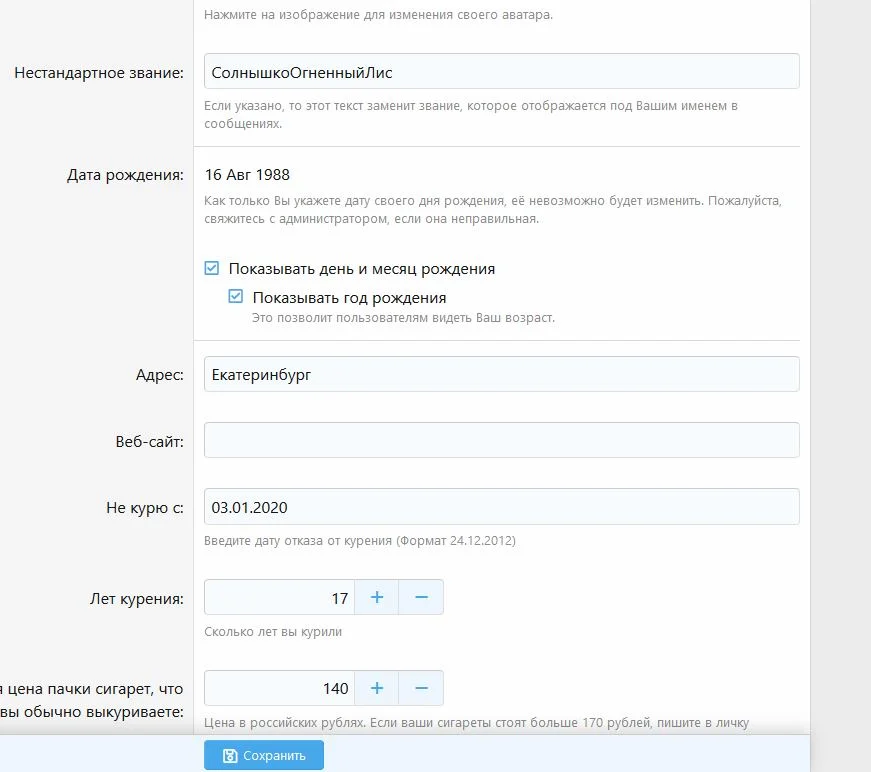Uncheck Показывать день и месяц рождения checkbox

coord(211,269)
